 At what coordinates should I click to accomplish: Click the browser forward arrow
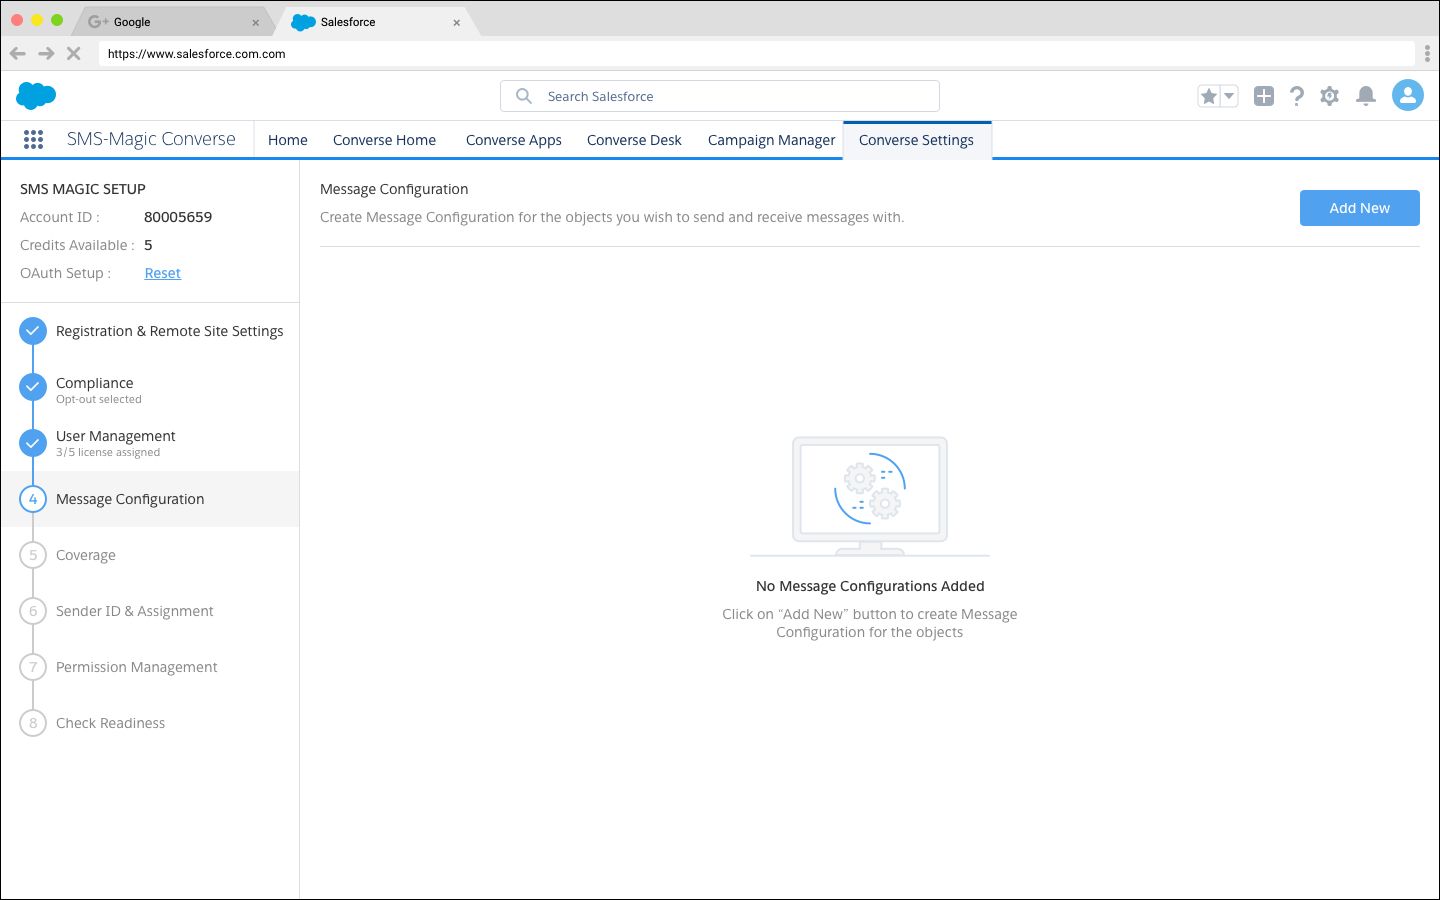[46, 54]
